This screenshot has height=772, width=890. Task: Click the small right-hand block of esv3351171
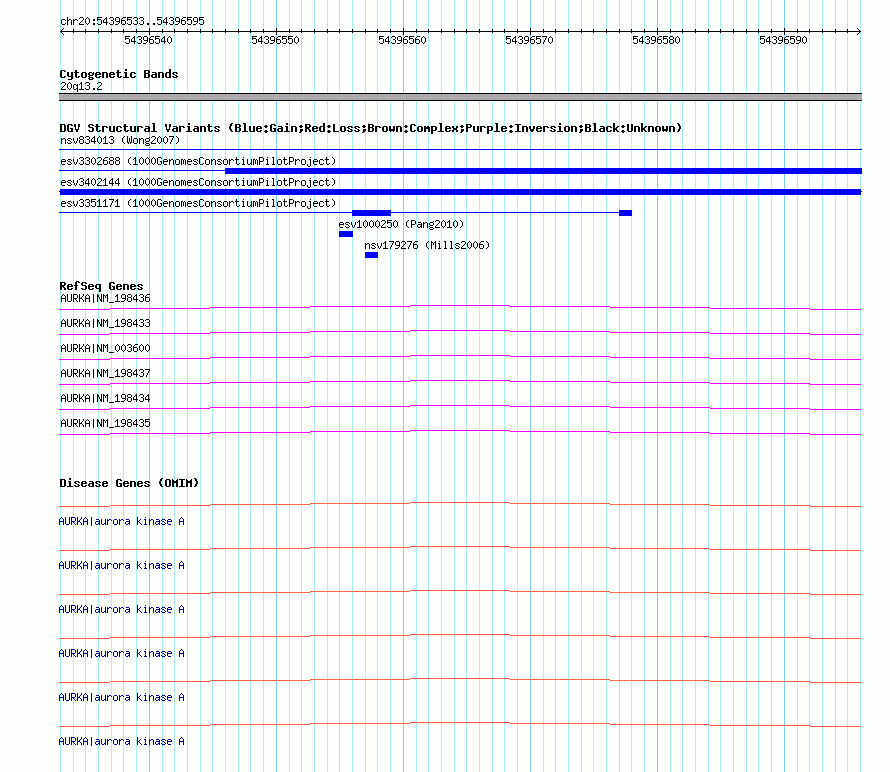click(x=625, y=213)
